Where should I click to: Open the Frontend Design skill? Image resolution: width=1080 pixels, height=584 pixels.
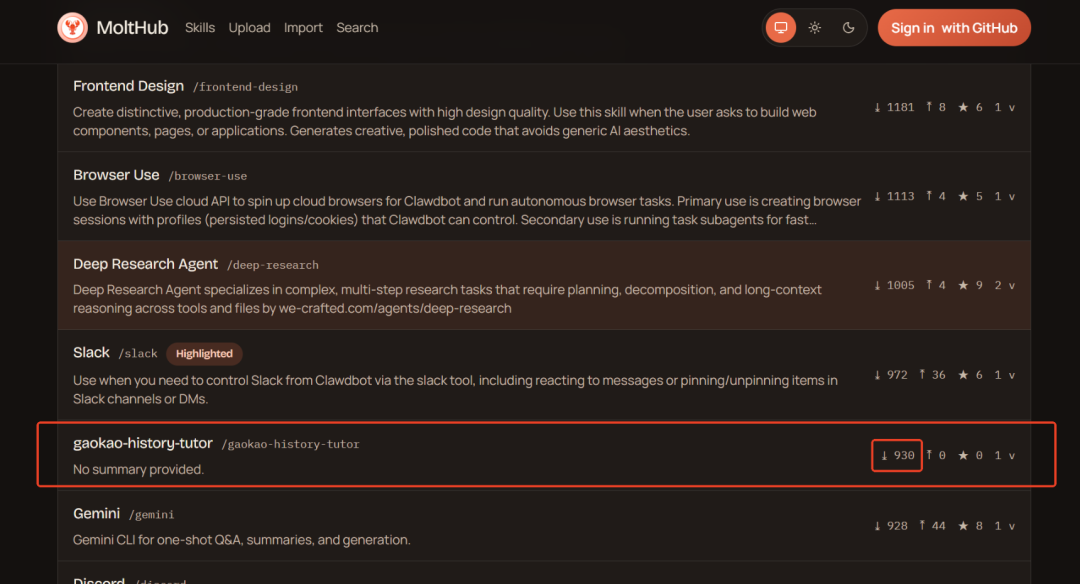tap(129, 86)
